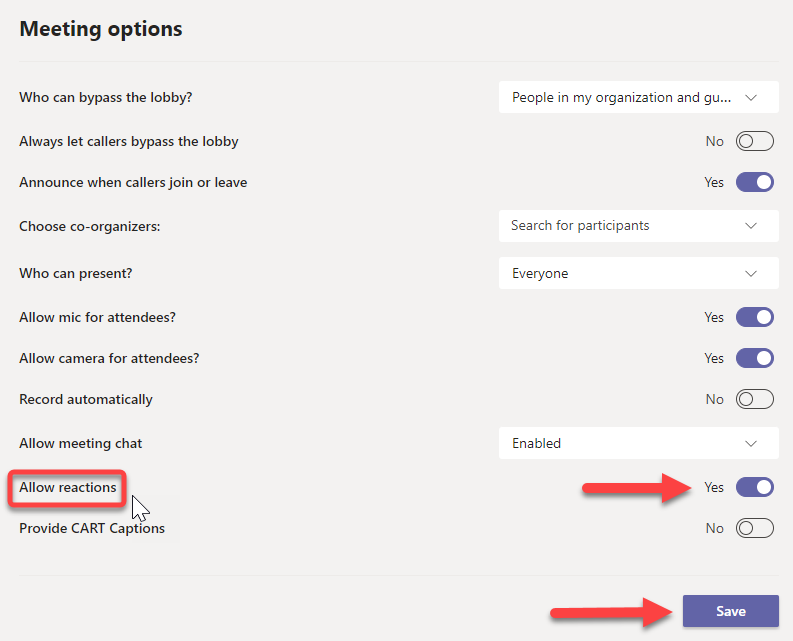
Task: Turn off camera for attendees switch
Action: point(754,358)
